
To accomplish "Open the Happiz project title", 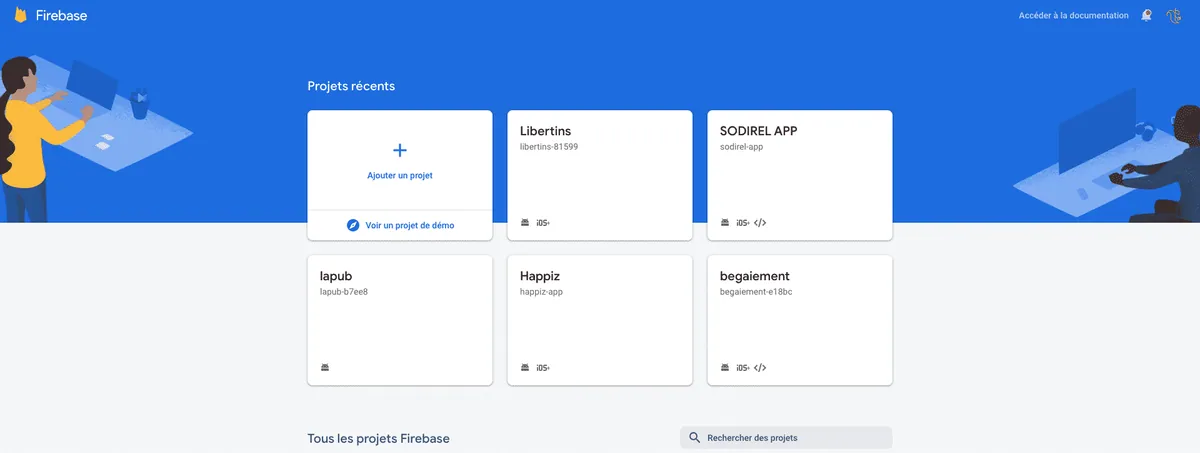I will (541, 276).
